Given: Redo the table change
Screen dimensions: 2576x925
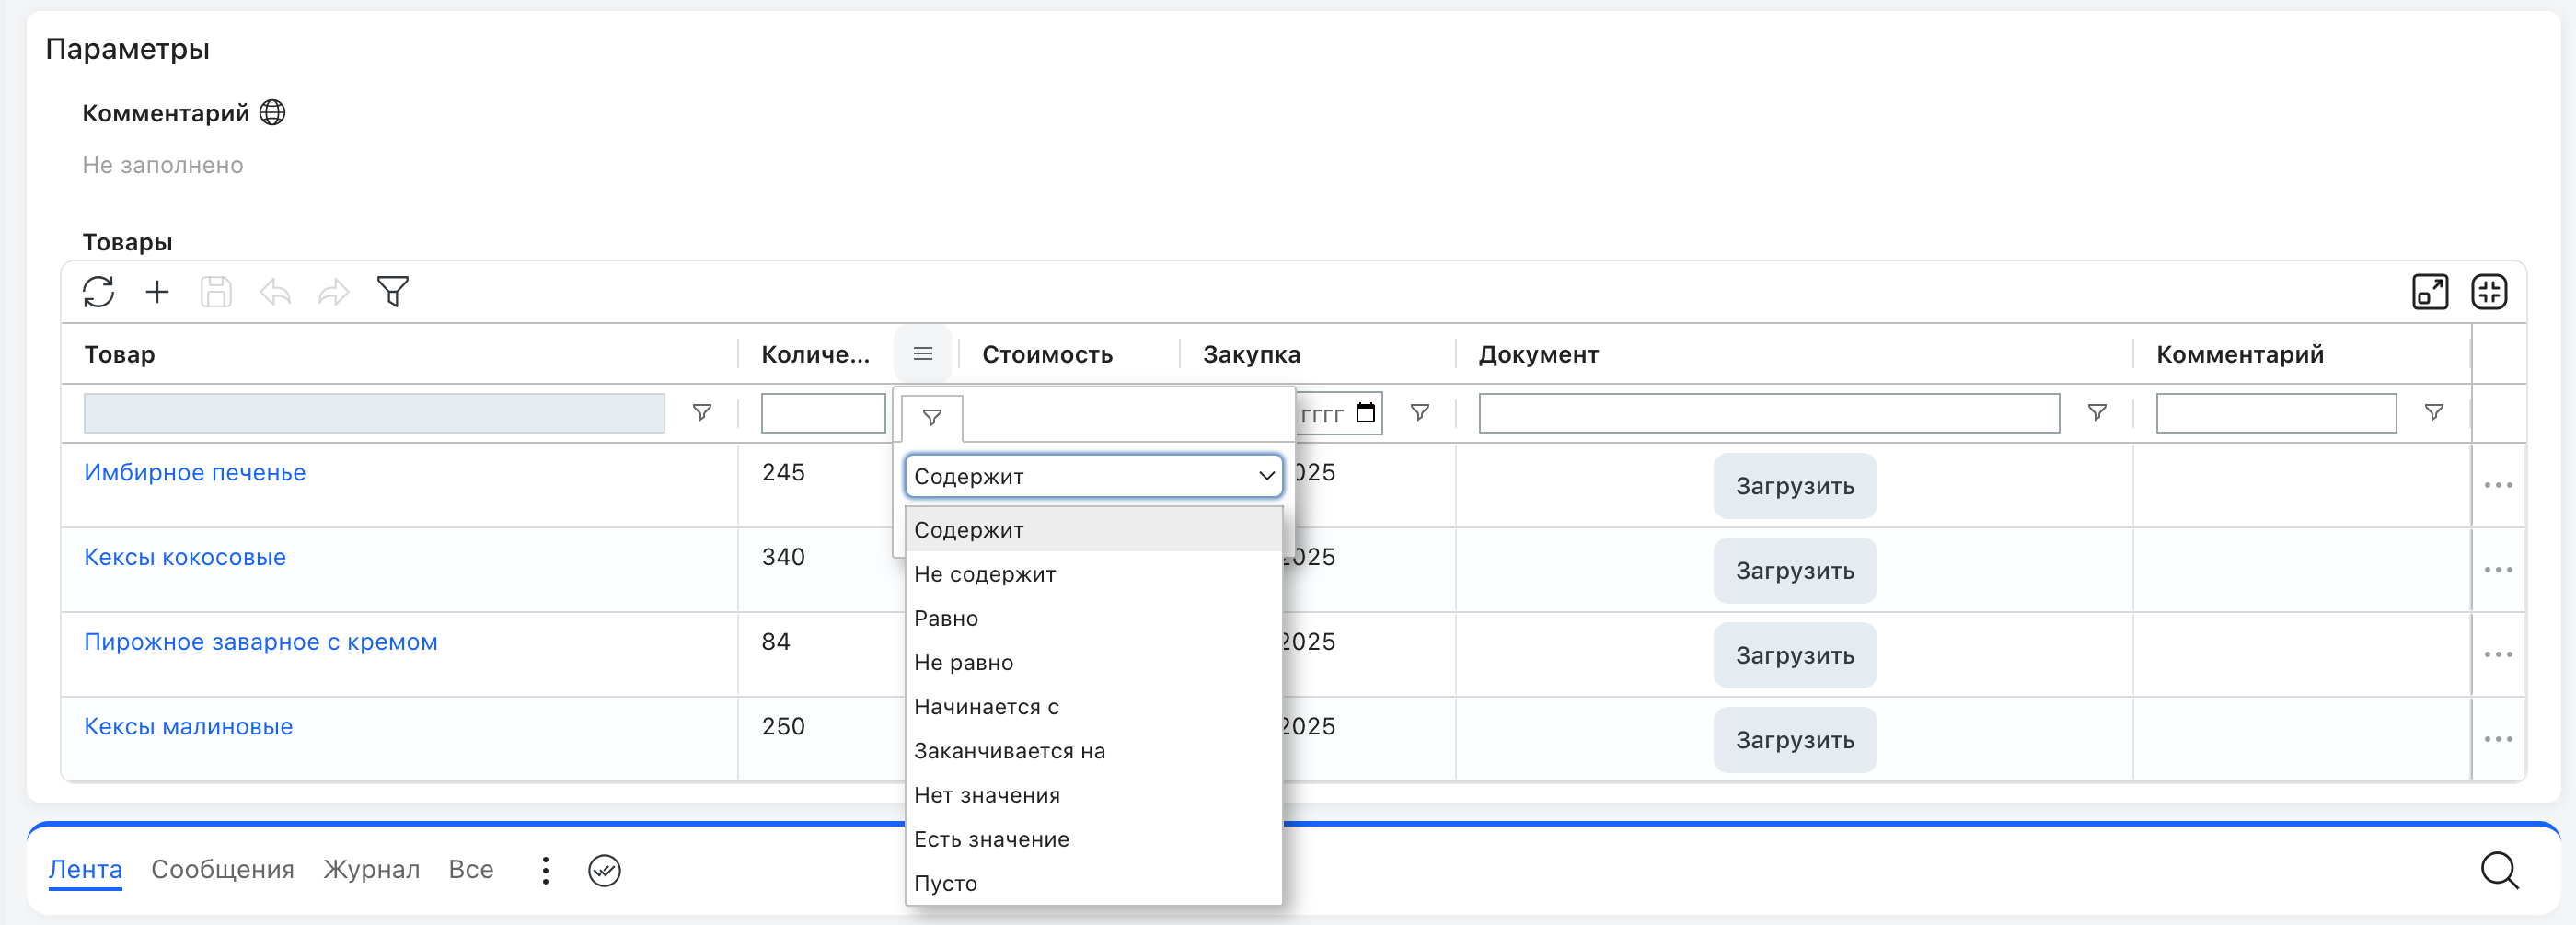Looking at the screenshot, I should (x=334, y=292).
